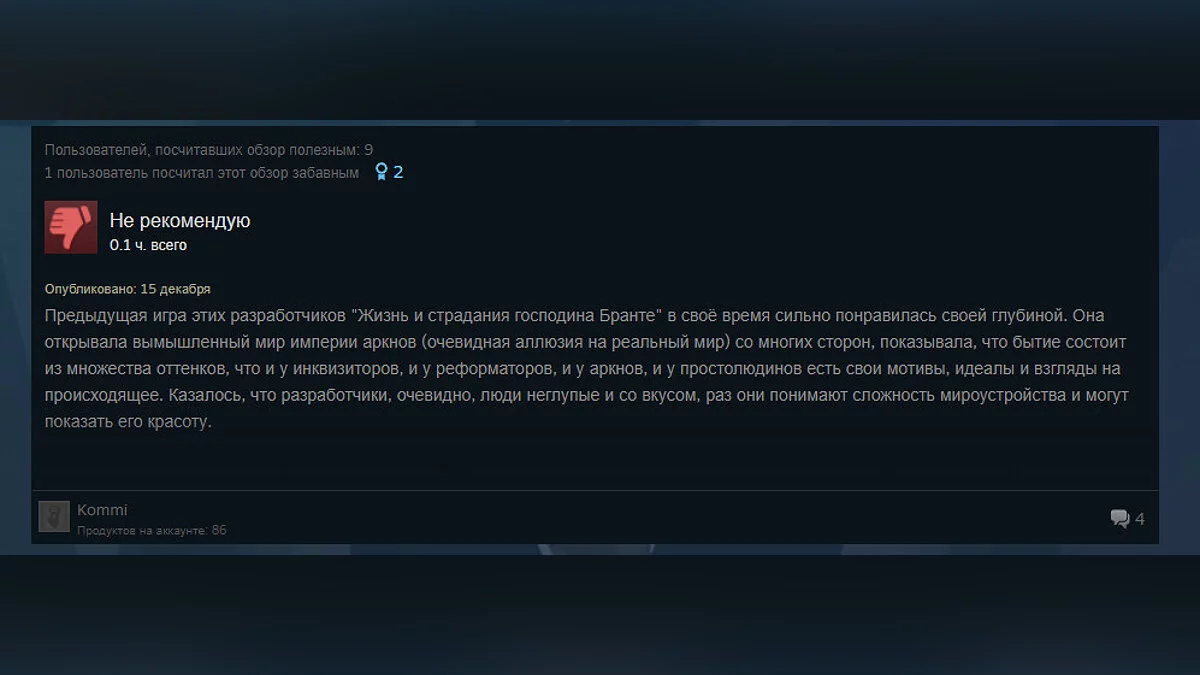Click the review's last line "показать его красоту"
This screenshot has height=675, width=1200.
[x=128, y=422]
